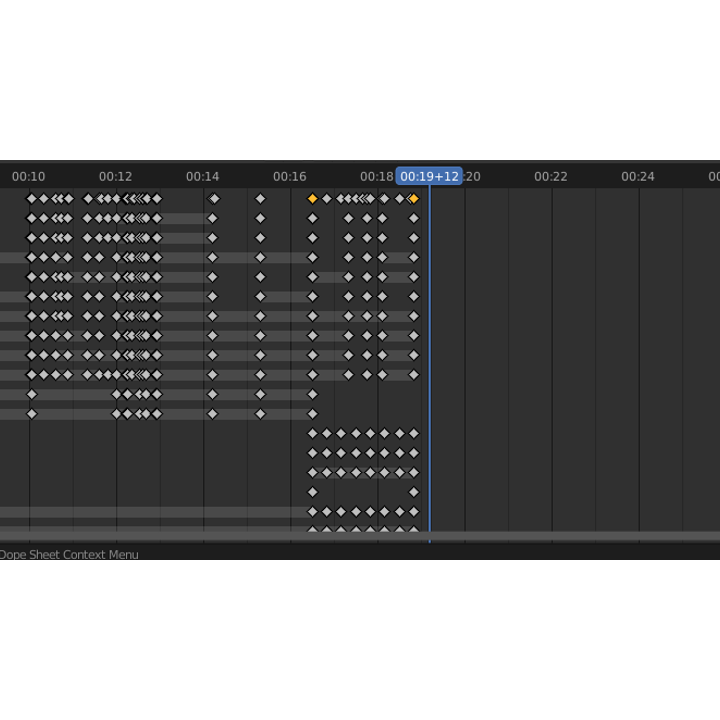Select right keyframe in the two-keyframe row
Image resolution: width=720 pixels, height=720 pixels.
point(414,492)
